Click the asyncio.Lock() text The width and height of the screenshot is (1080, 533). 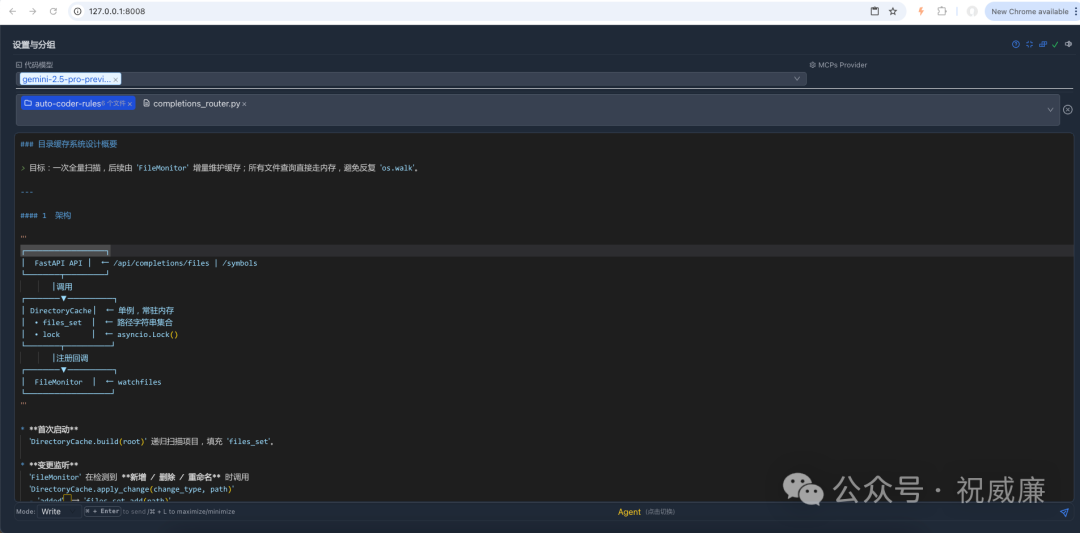pyautogui.click(x=147, y=335)
